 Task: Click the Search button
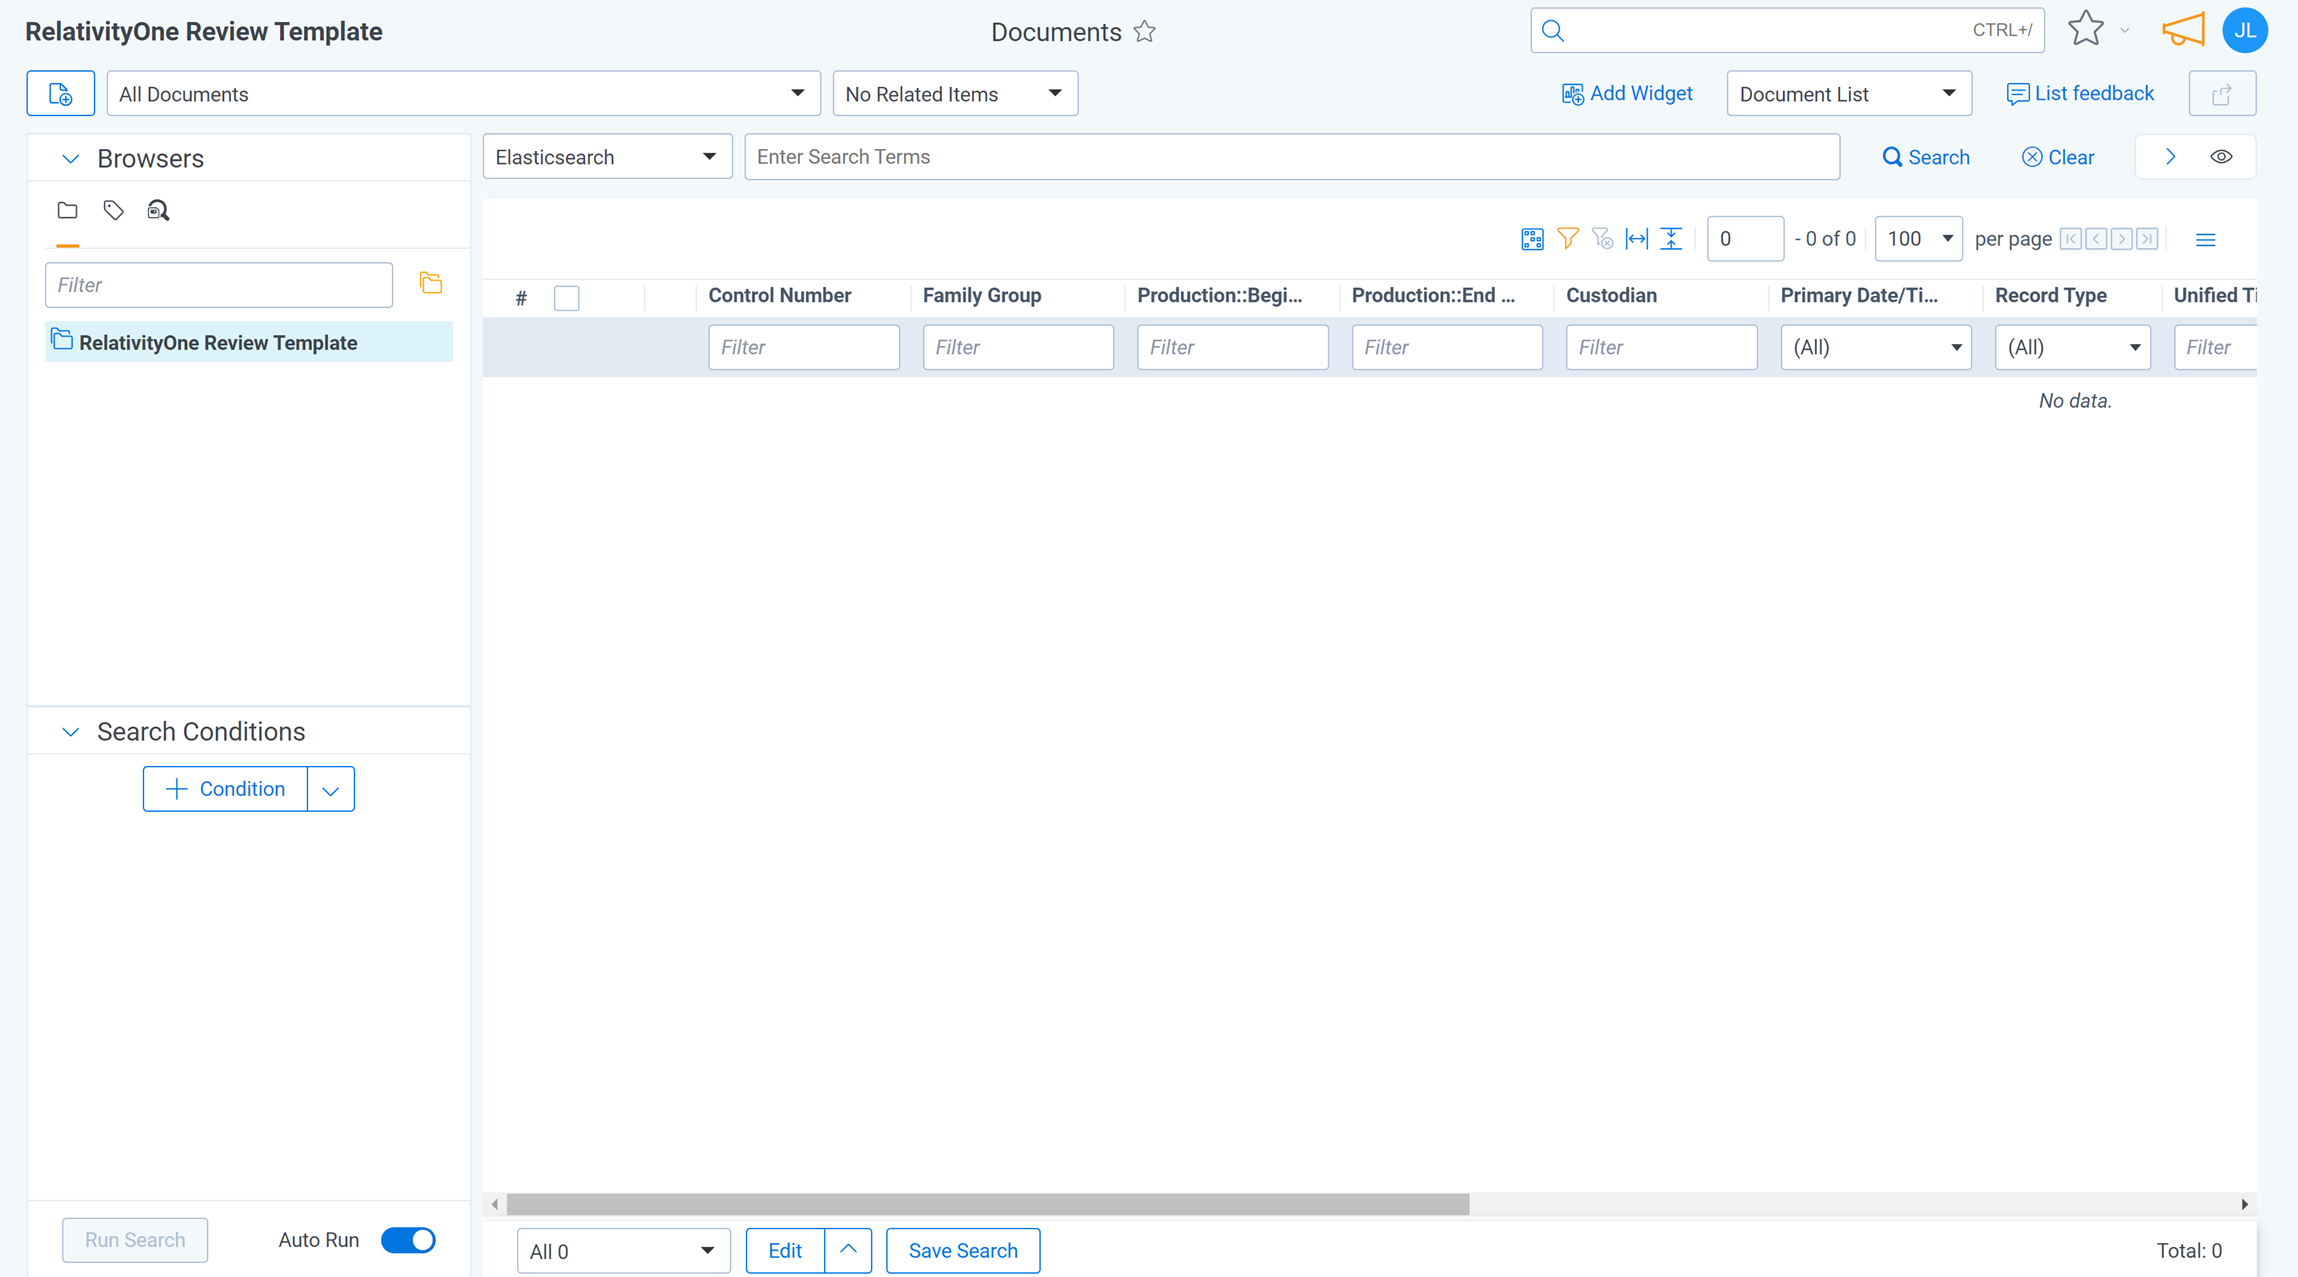pos(1926,157)
